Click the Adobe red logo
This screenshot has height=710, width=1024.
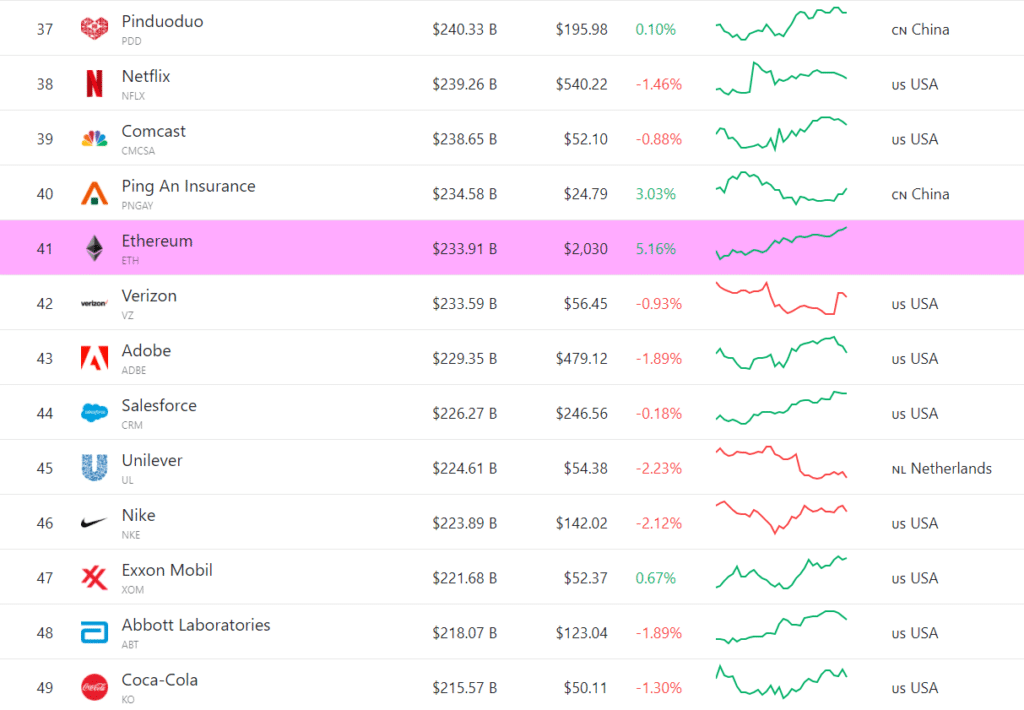(x=94, y=358)
